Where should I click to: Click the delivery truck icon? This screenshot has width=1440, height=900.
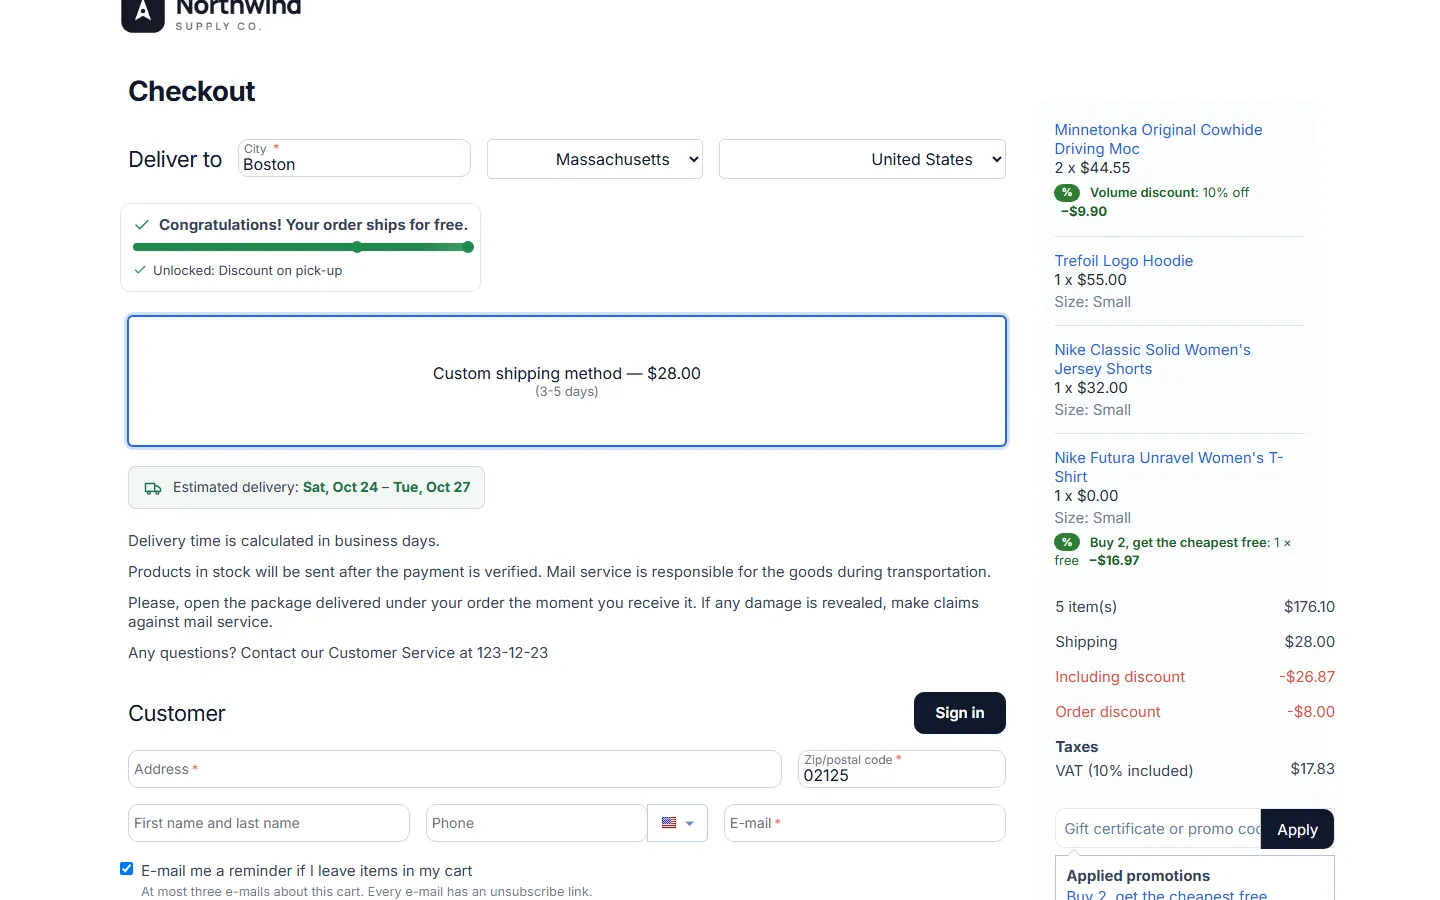click(153, 488)
